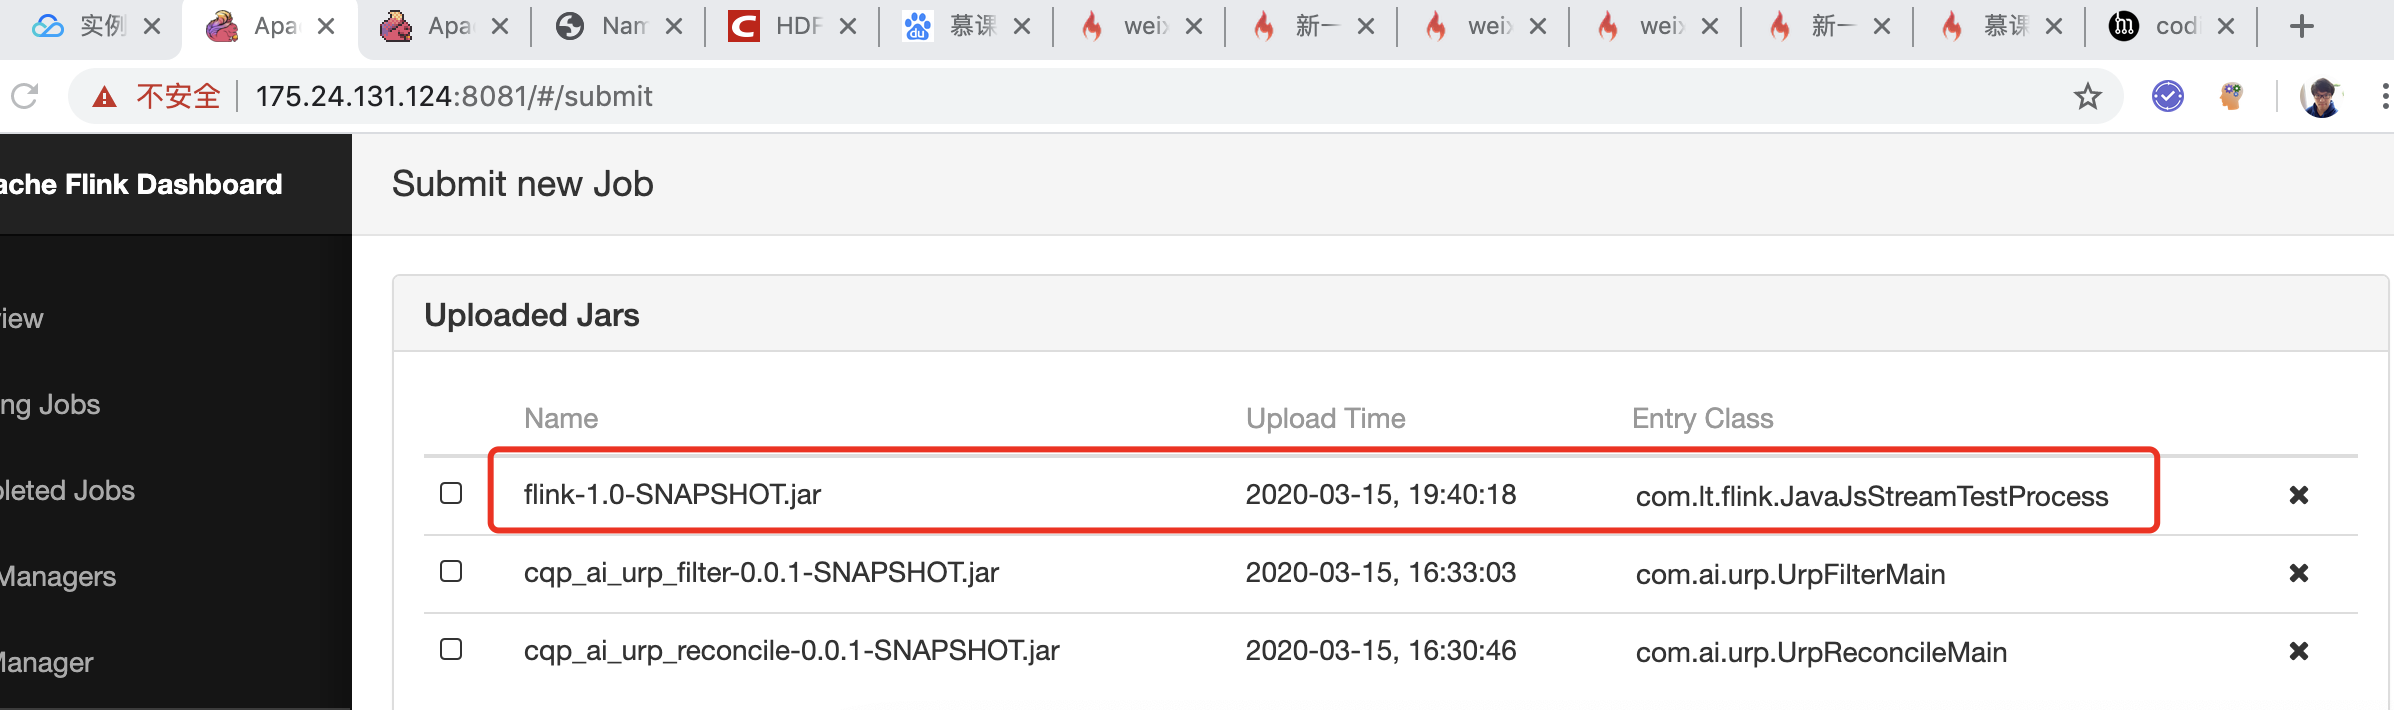Delete cqp_ai_urp_filter jar with its X icon
The image size is (2394, 710).
pos(2299,573)
